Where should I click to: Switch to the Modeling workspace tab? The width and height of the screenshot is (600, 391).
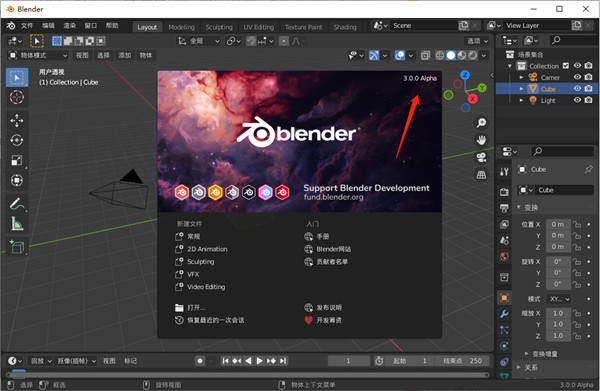point(181,27)
